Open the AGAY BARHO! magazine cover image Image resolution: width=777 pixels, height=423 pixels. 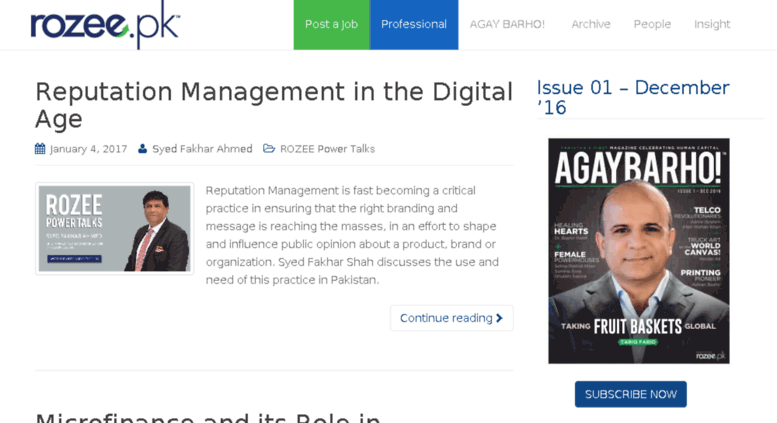(x=639, y=251)
